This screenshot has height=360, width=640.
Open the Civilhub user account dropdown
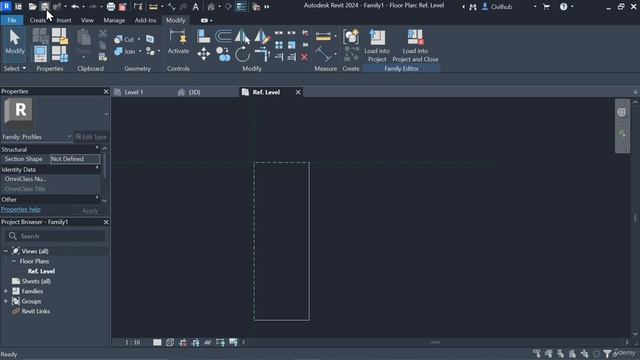pyautogui.click(x=535, y=7)
